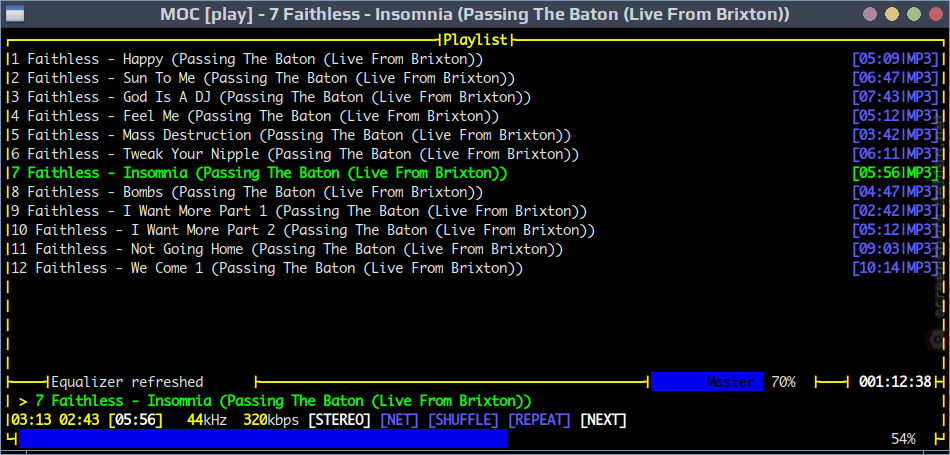Click the [03:42|MP3] duration tag

[895, 135]
